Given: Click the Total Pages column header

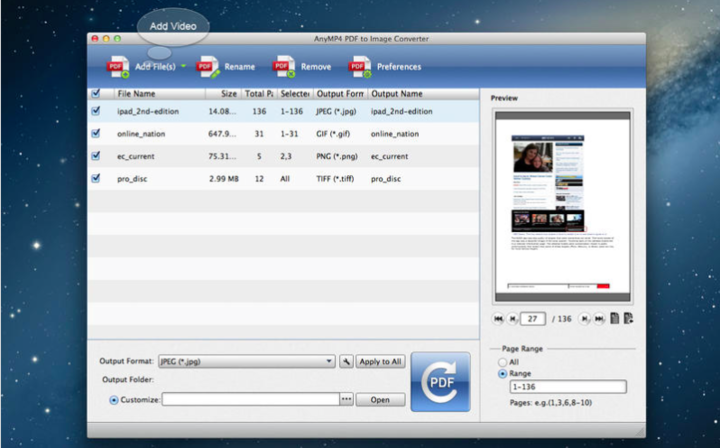Looking at the screenshot, I should click(x=259, y=94).
